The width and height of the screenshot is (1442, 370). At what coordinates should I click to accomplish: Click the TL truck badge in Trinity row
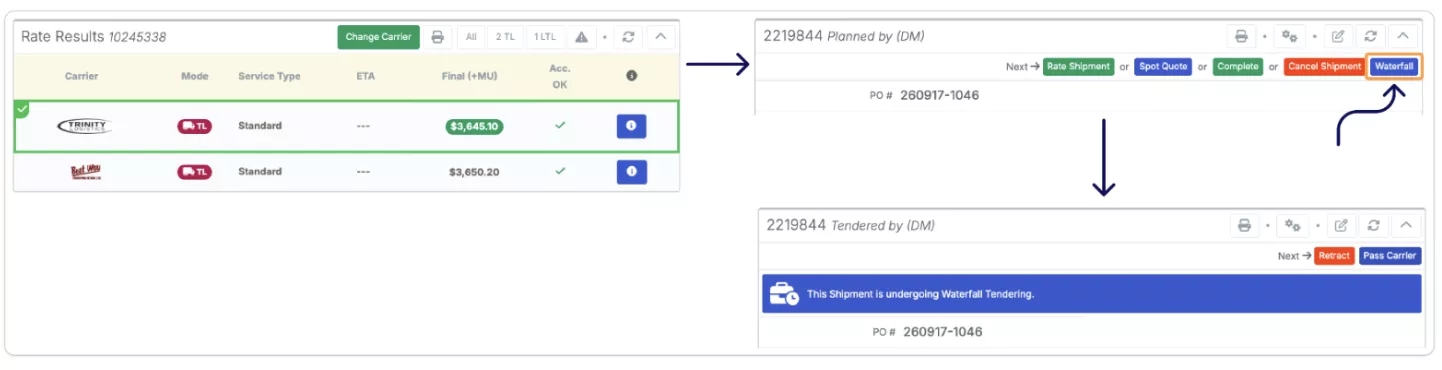click(x=194, y=126)
